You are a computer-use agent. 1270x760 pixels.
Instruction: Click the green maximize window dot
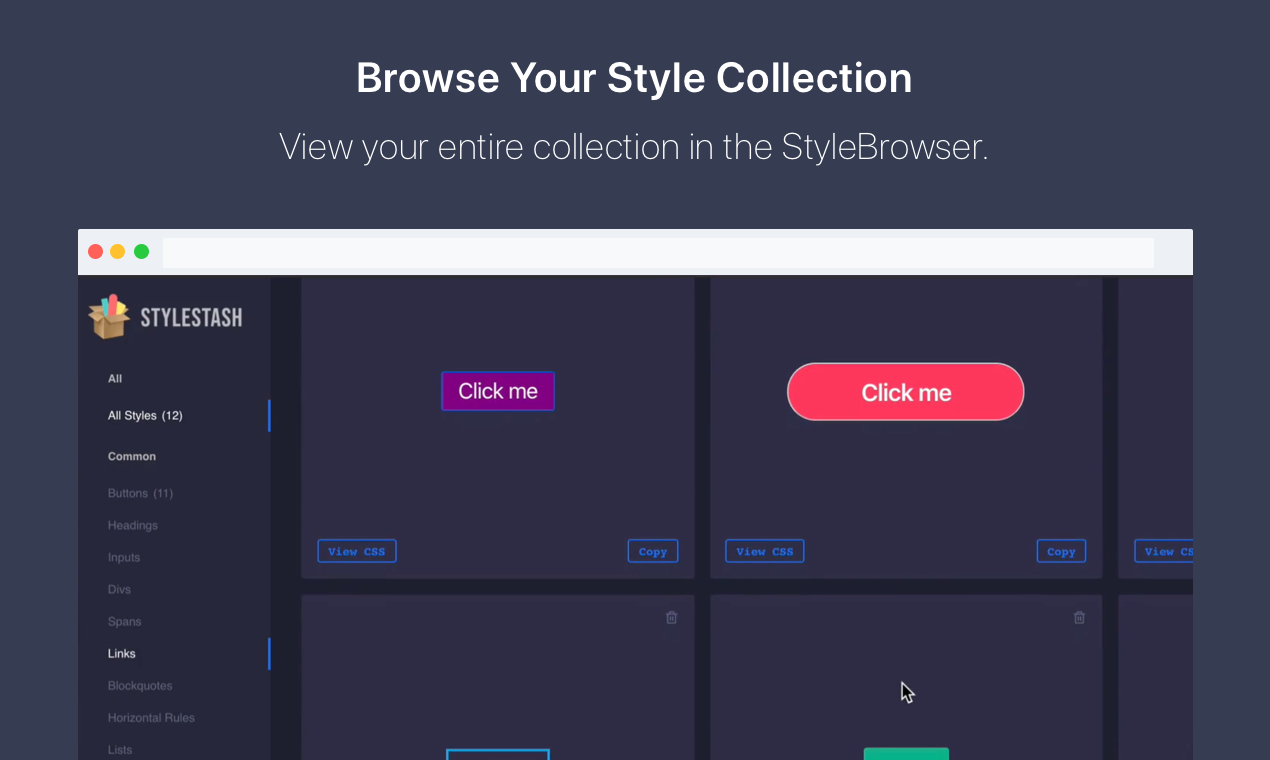[141, 251]
